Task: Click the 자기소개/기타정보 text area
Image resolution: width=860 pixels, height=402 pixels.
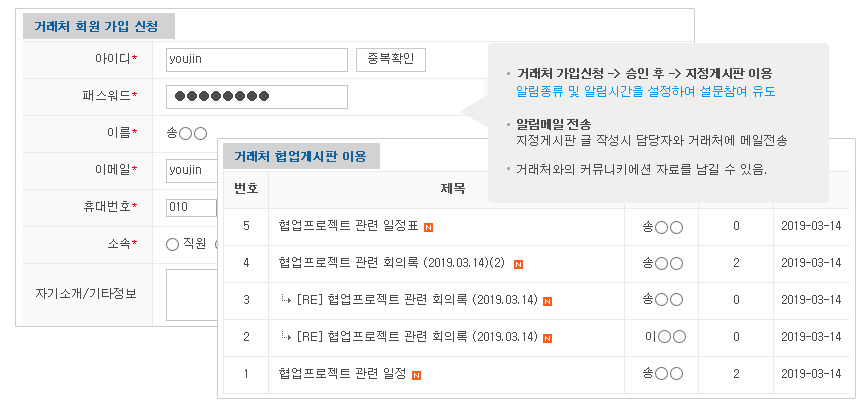Action: tap(192, 295)
